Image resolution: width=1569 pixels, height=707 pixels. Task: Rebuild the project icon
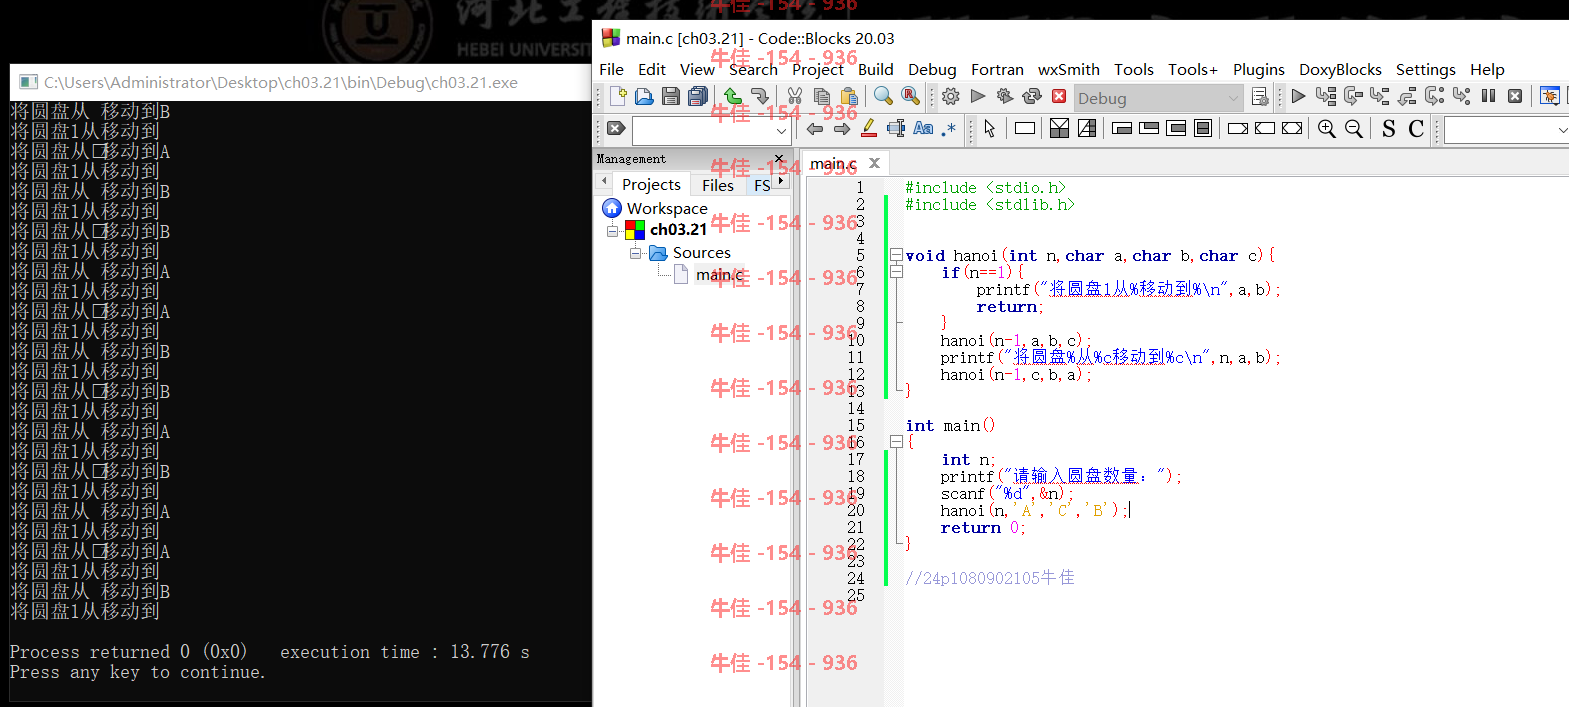point(1032,97)
